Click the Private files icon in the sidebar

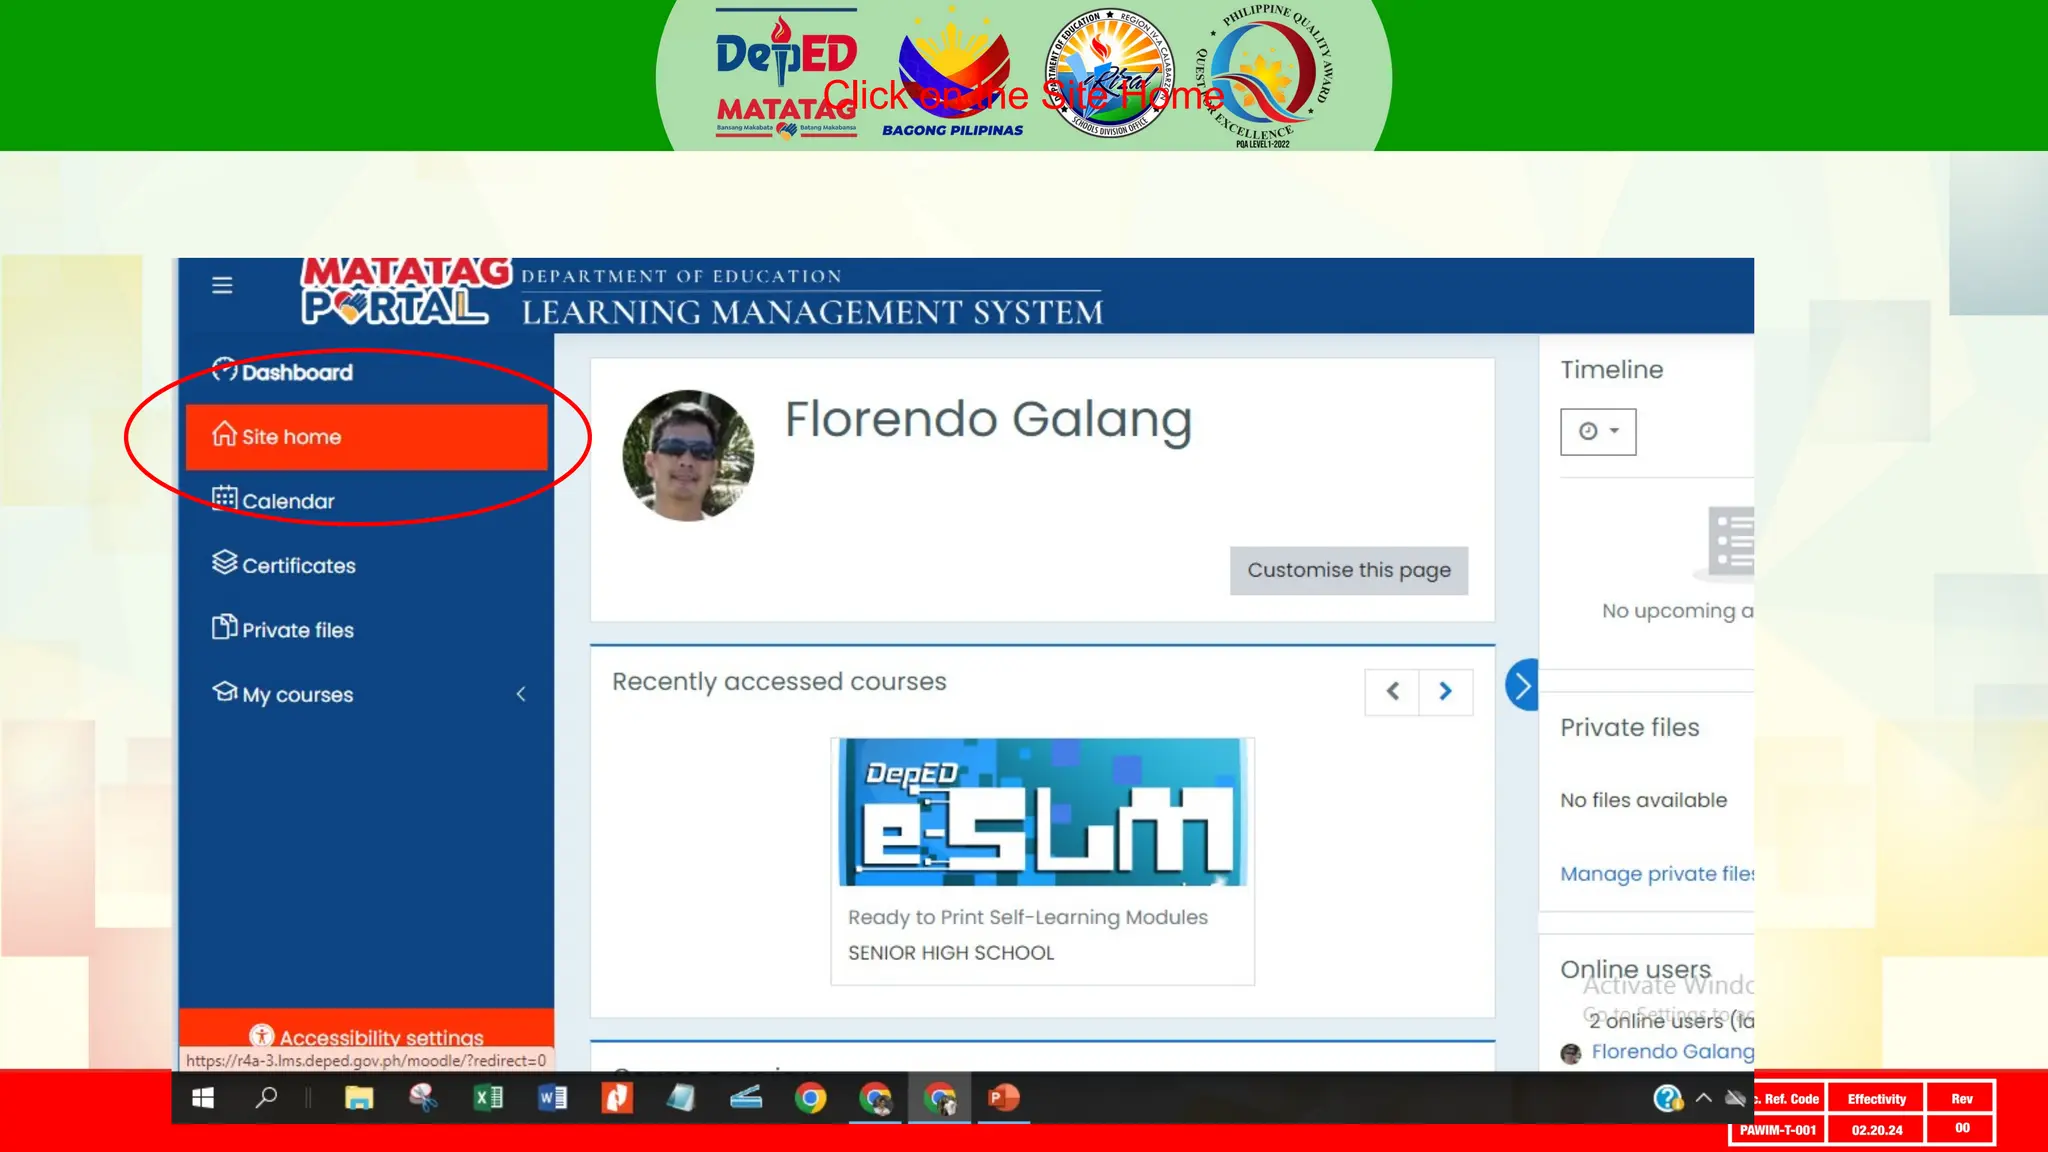tap(224, 628)
